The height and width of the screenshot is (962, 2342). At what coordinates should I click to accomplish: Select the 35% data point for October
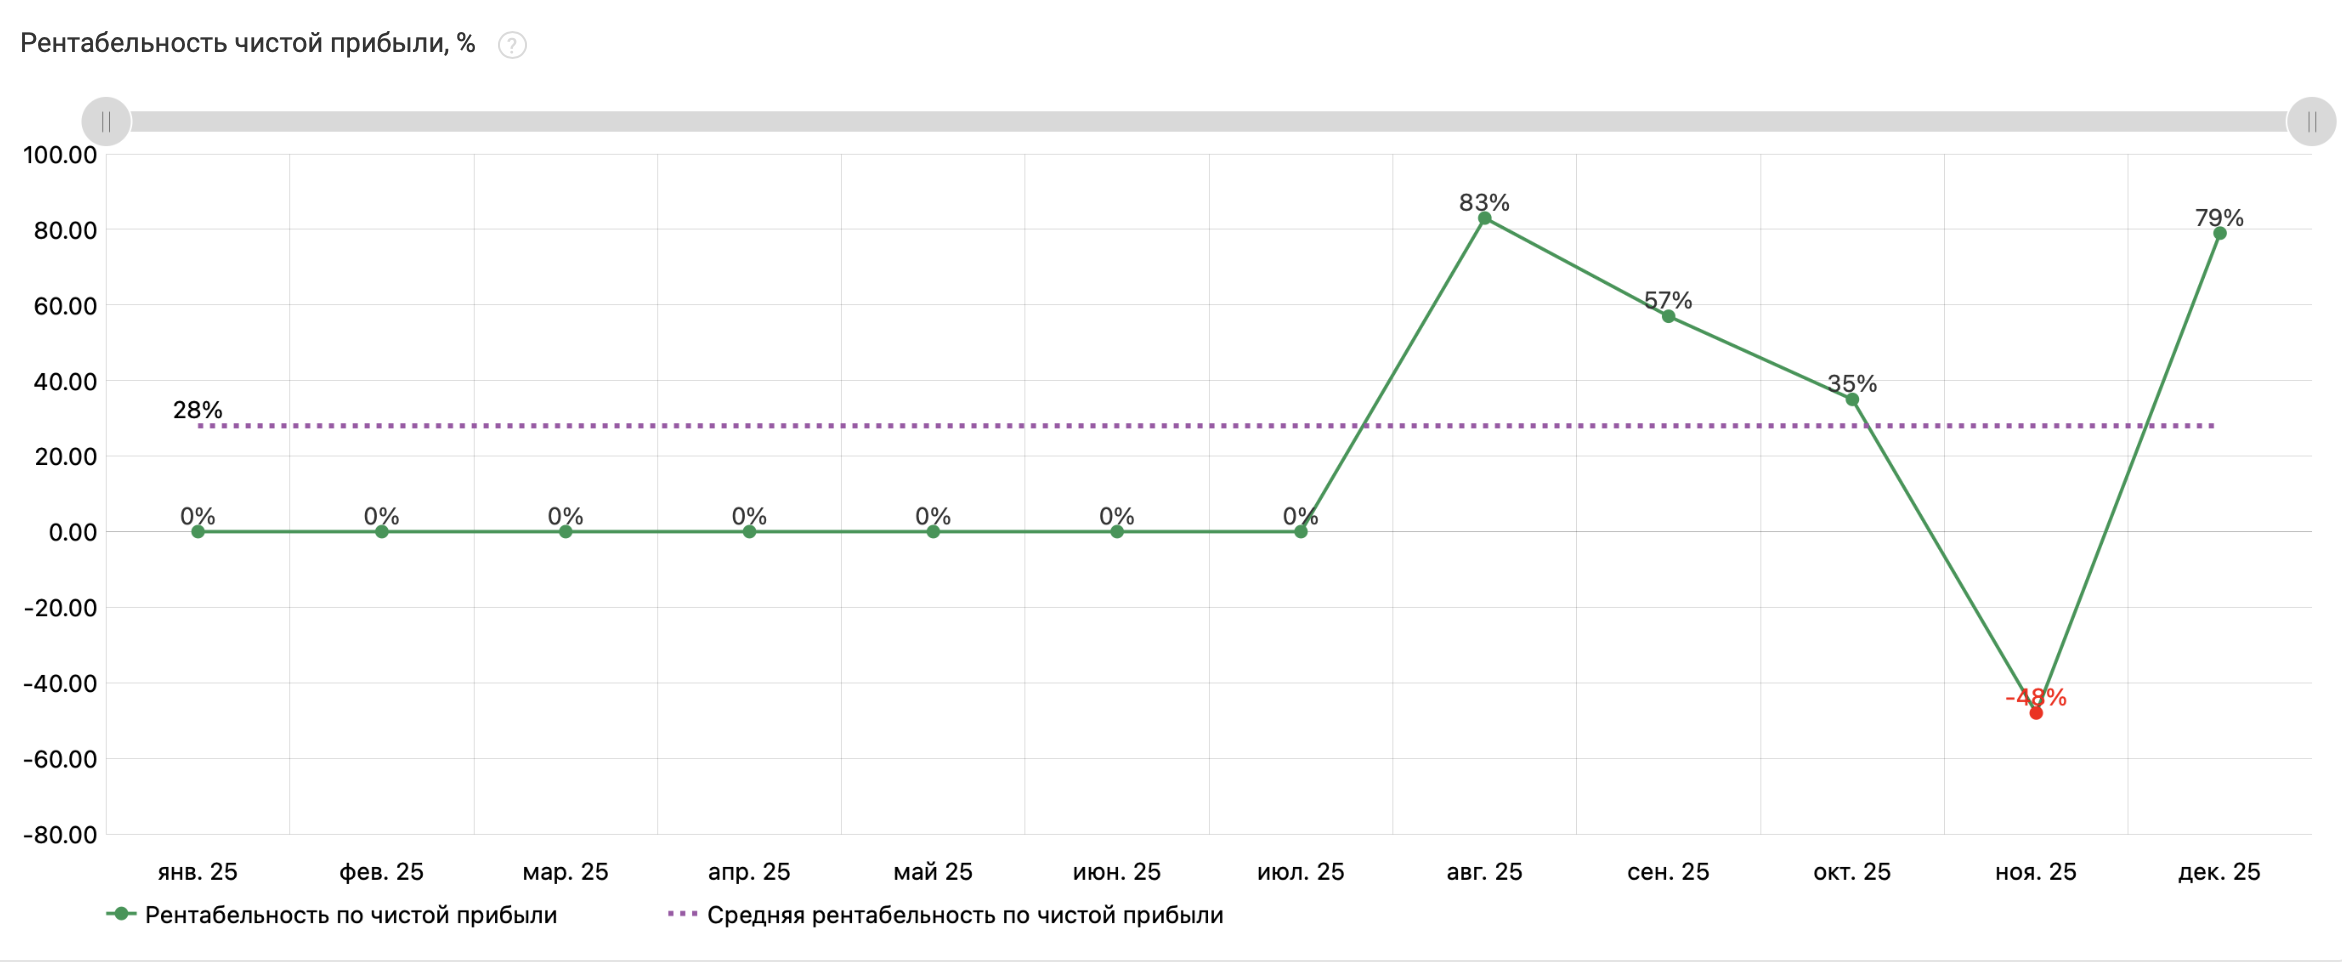1852,400
